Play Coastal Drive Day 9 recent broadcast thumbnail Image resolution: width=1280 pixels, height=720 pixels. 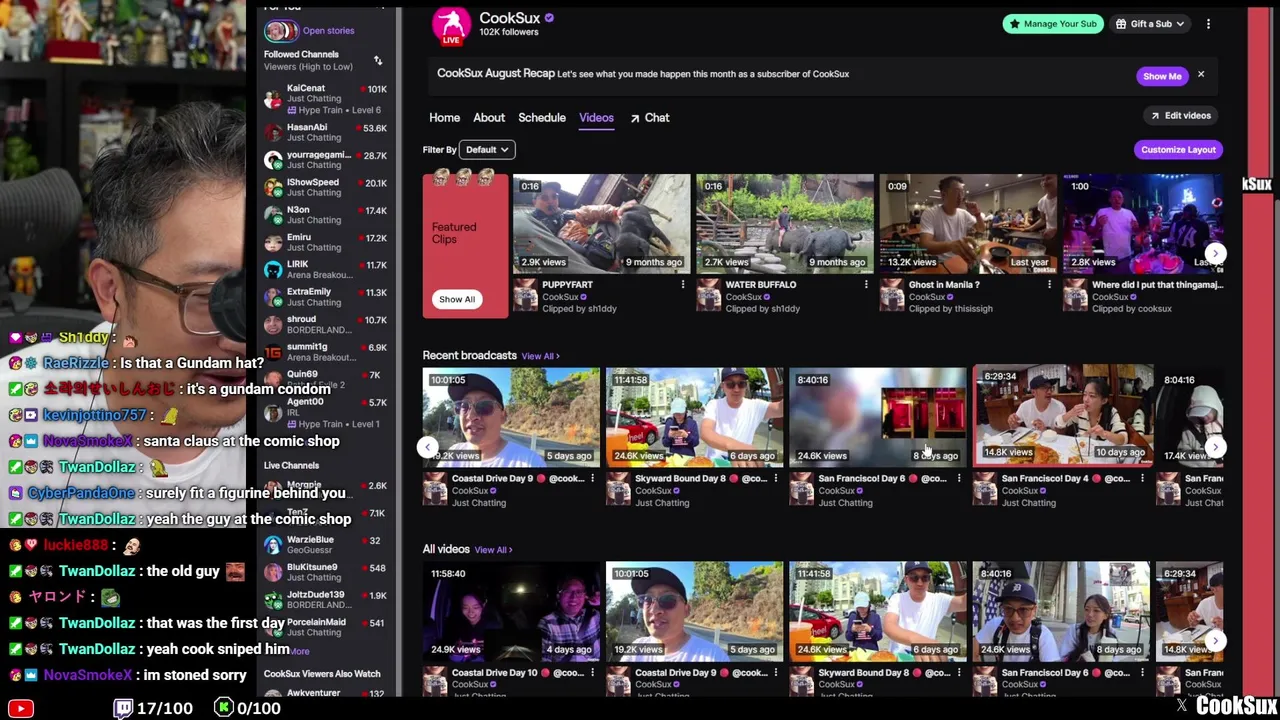[511, 417]
